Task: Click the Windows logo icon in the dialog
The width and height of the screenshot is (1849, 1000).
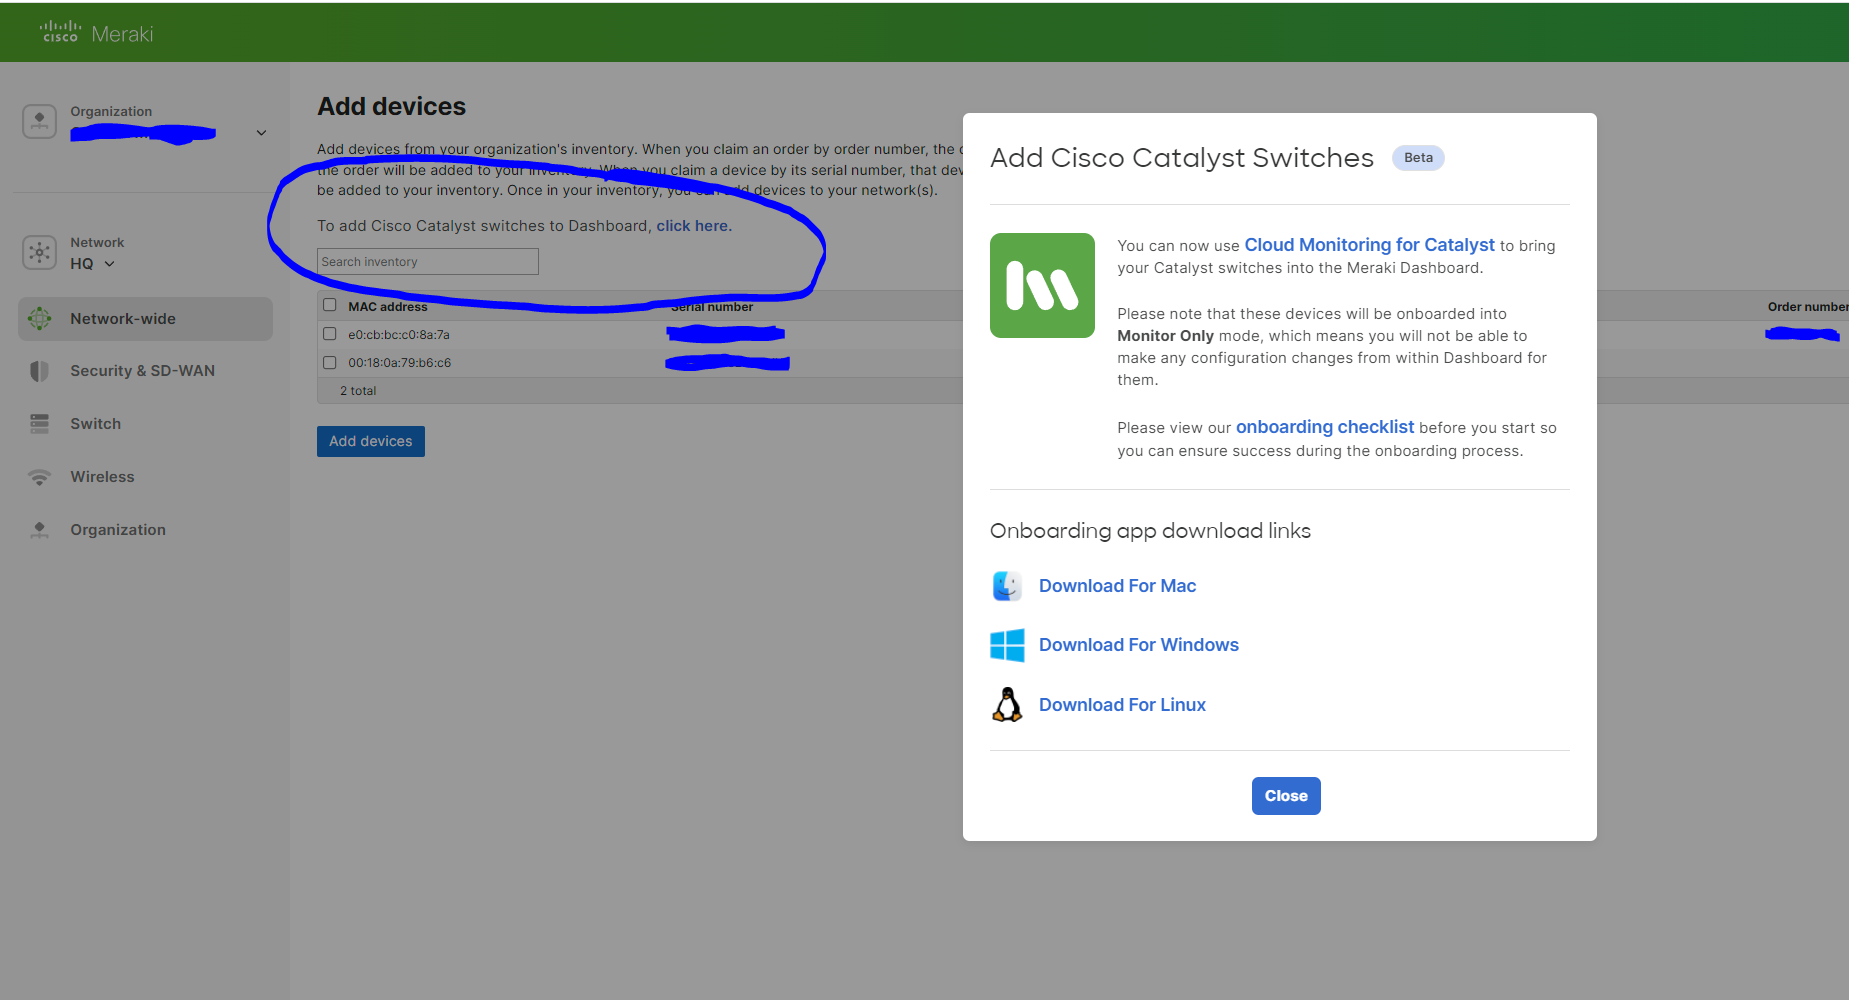Action: tap(1007, 645)
